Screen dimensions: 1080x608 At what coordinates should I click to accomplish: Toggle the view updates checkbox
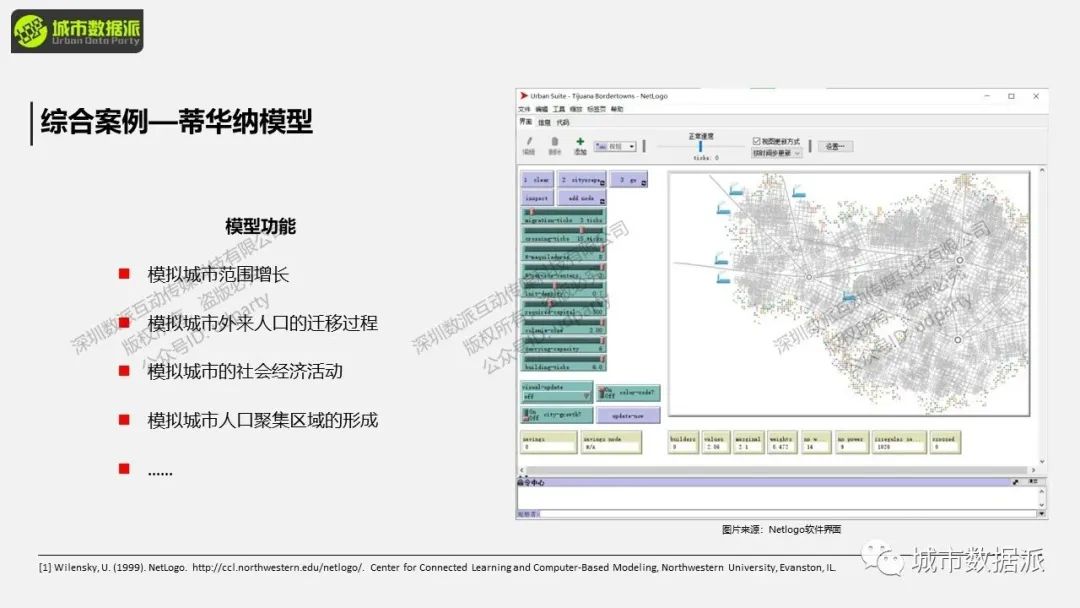click(x=756, y=141)
